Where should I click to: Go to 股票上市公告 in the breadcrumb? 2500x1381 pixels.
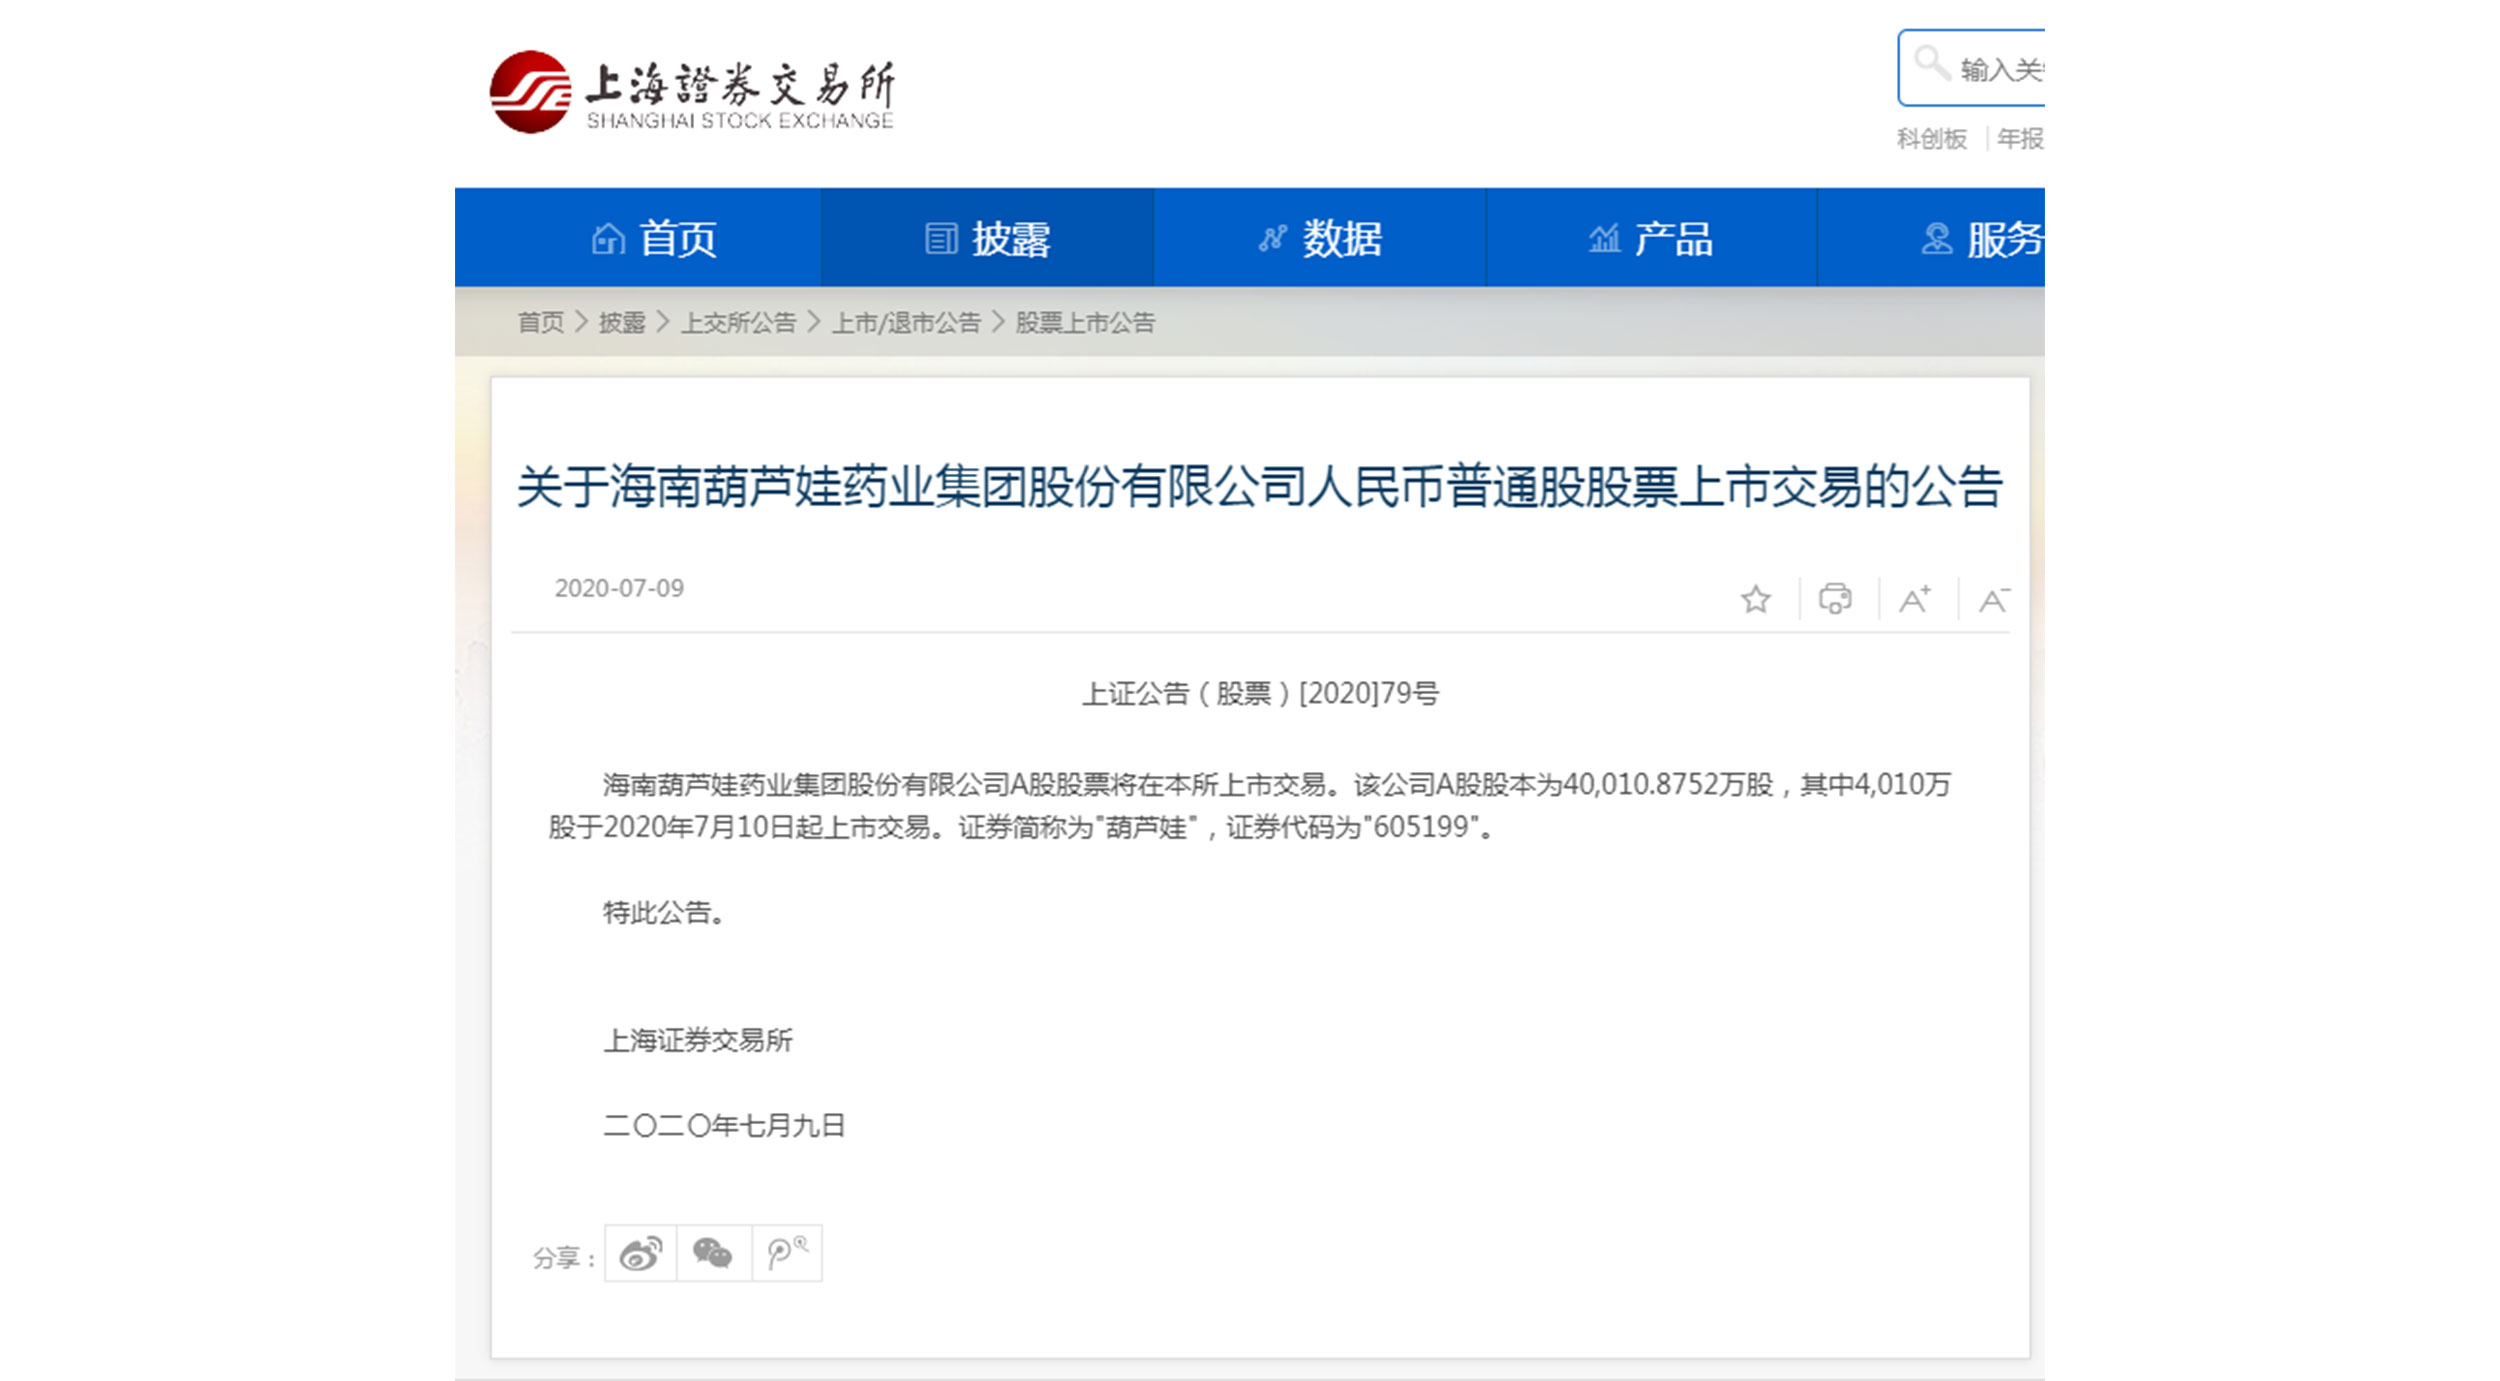(x=1085, y=322)
